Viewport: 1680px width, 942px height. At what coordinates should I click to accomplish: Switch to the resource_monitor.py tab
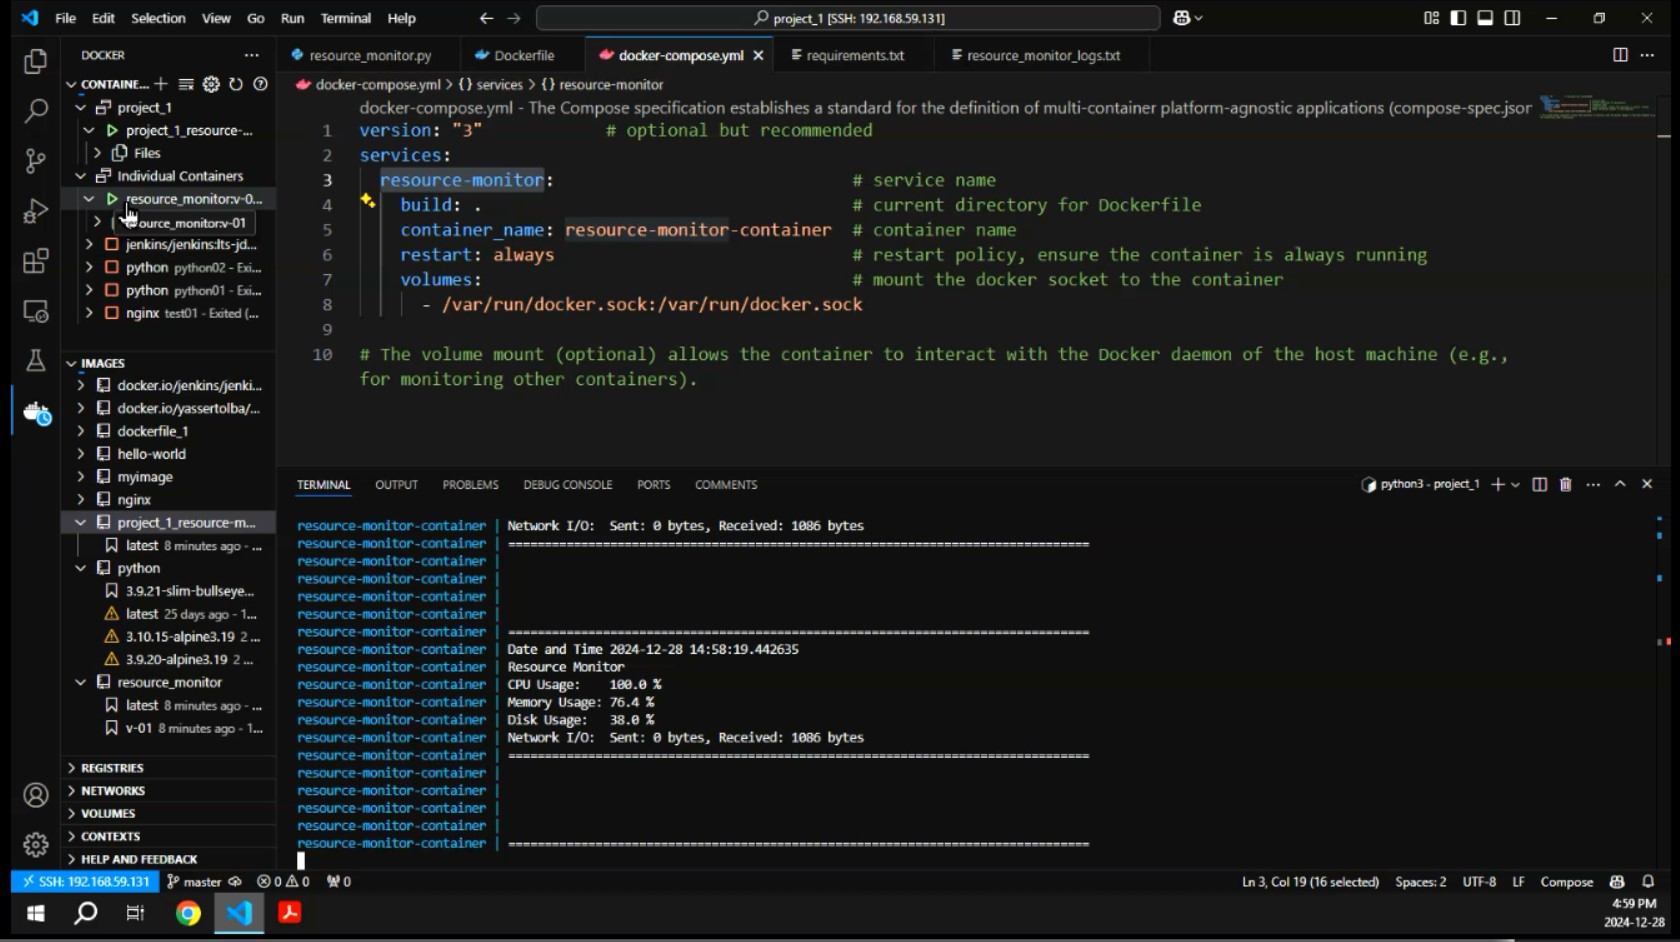tap(370, 55)
